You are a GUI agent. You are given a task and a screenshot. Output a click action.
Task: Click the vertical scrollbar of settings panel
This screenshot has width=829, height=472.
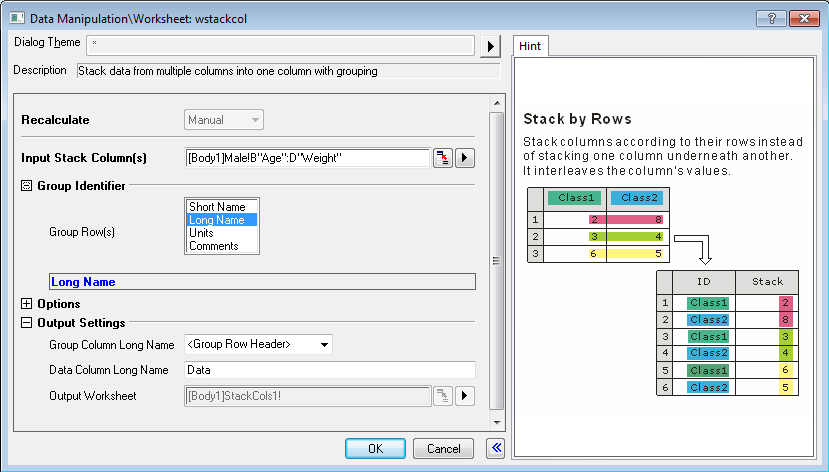click(495, 260)
